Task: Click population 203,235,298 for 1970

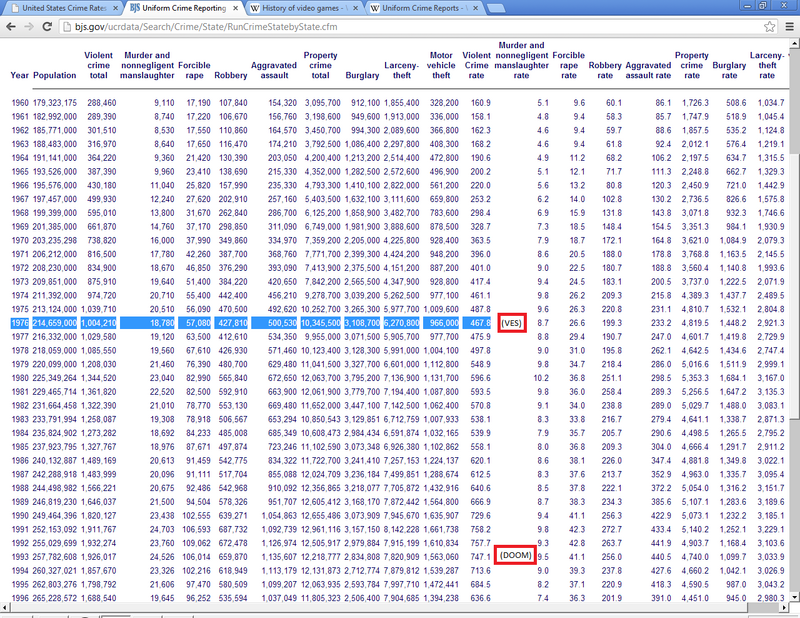Action: [x=55, y=240]
